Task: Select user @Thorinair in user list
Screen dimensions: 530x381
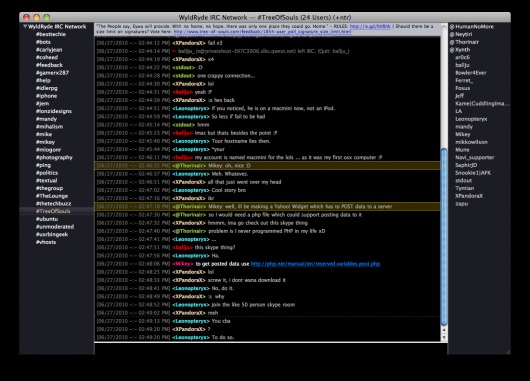Action: [464, 42]
